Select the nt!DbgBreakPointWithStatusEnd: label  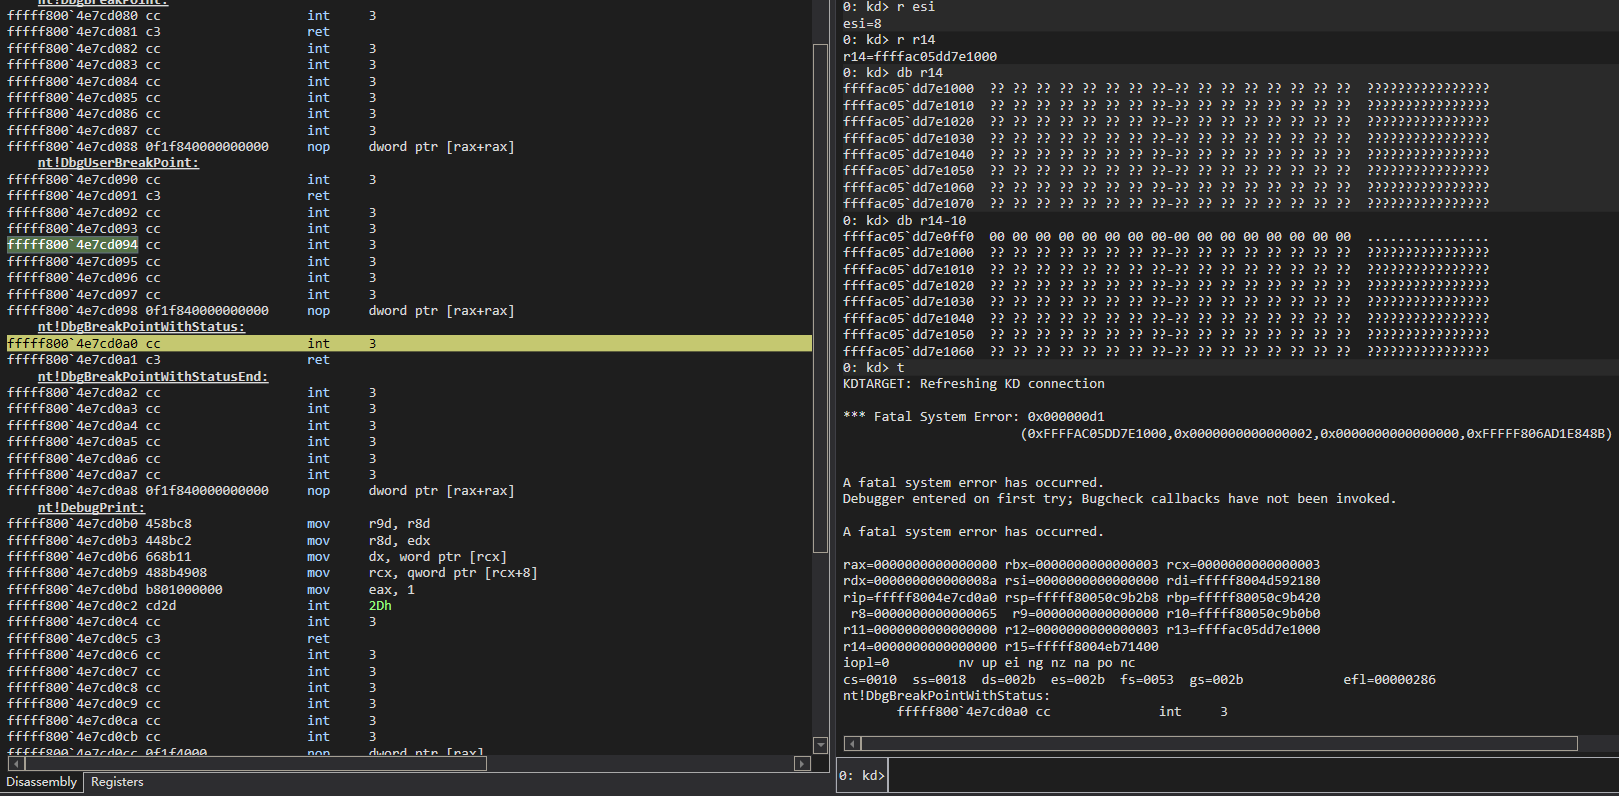coord(153,377)
